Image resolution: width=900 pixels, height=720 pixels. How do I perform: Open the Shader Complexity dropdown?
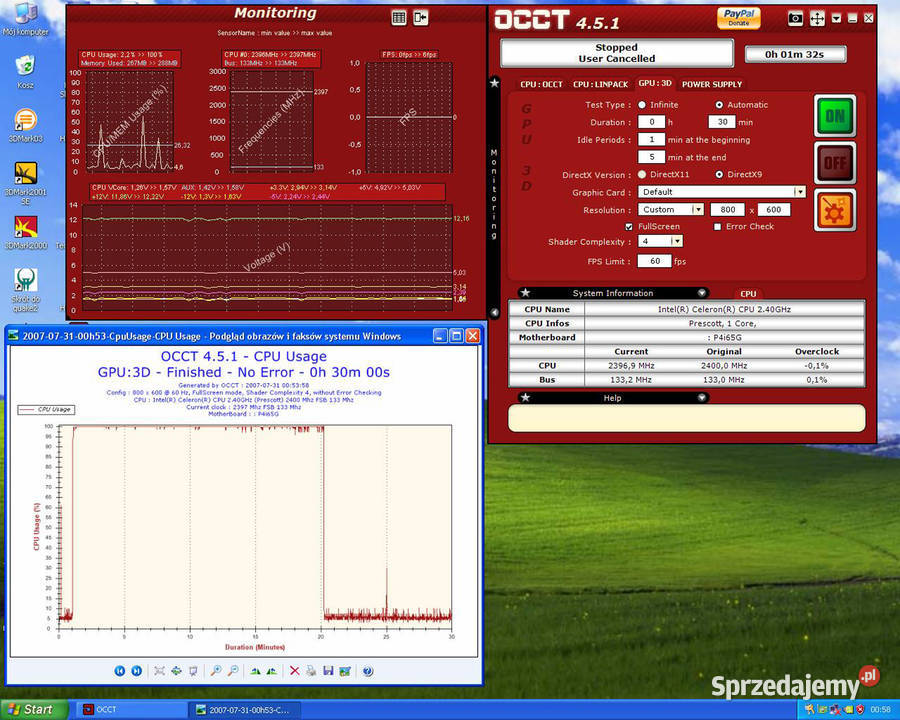click(677, 241)
